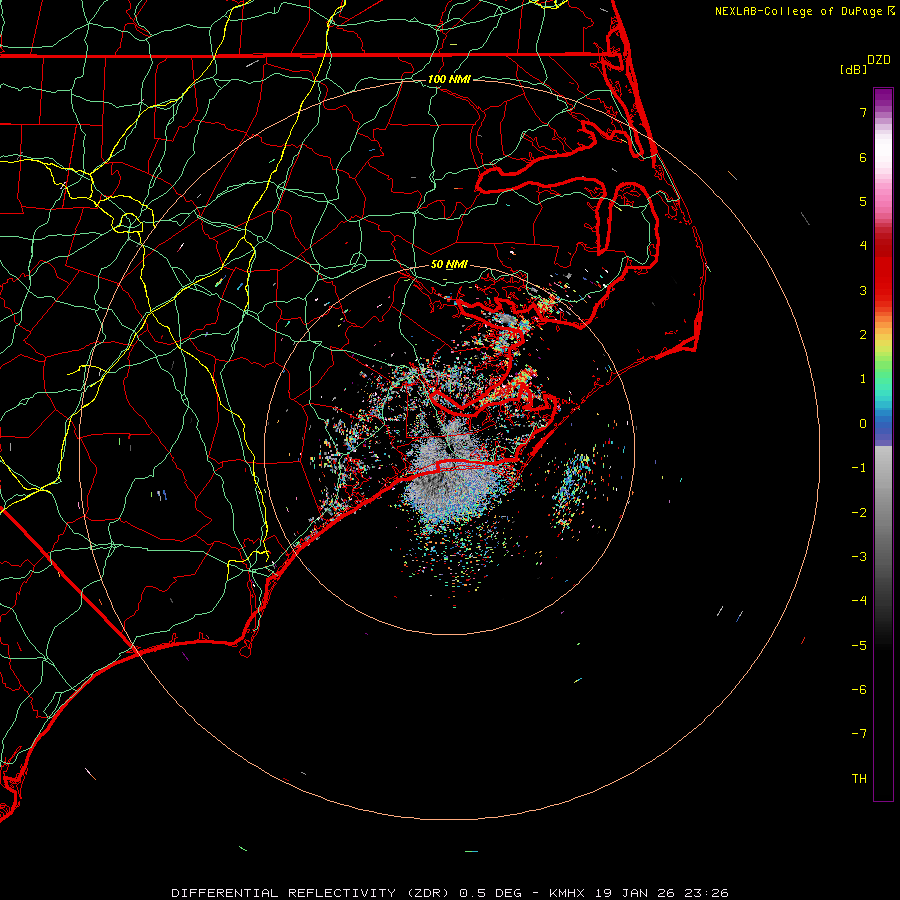Click the -5 dB scale label
Viewport: 900px width, 900px height.
tap(859, 646)
